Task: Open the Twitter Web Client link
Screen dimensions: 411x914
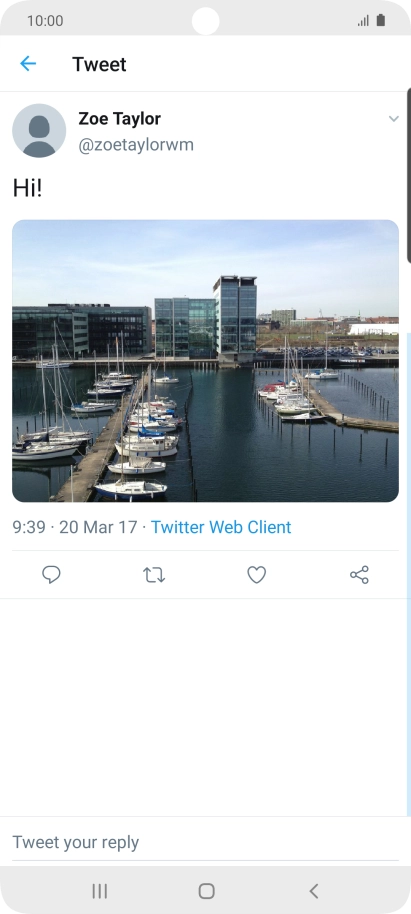Action: pyautogui.click(x=221, y=527)
